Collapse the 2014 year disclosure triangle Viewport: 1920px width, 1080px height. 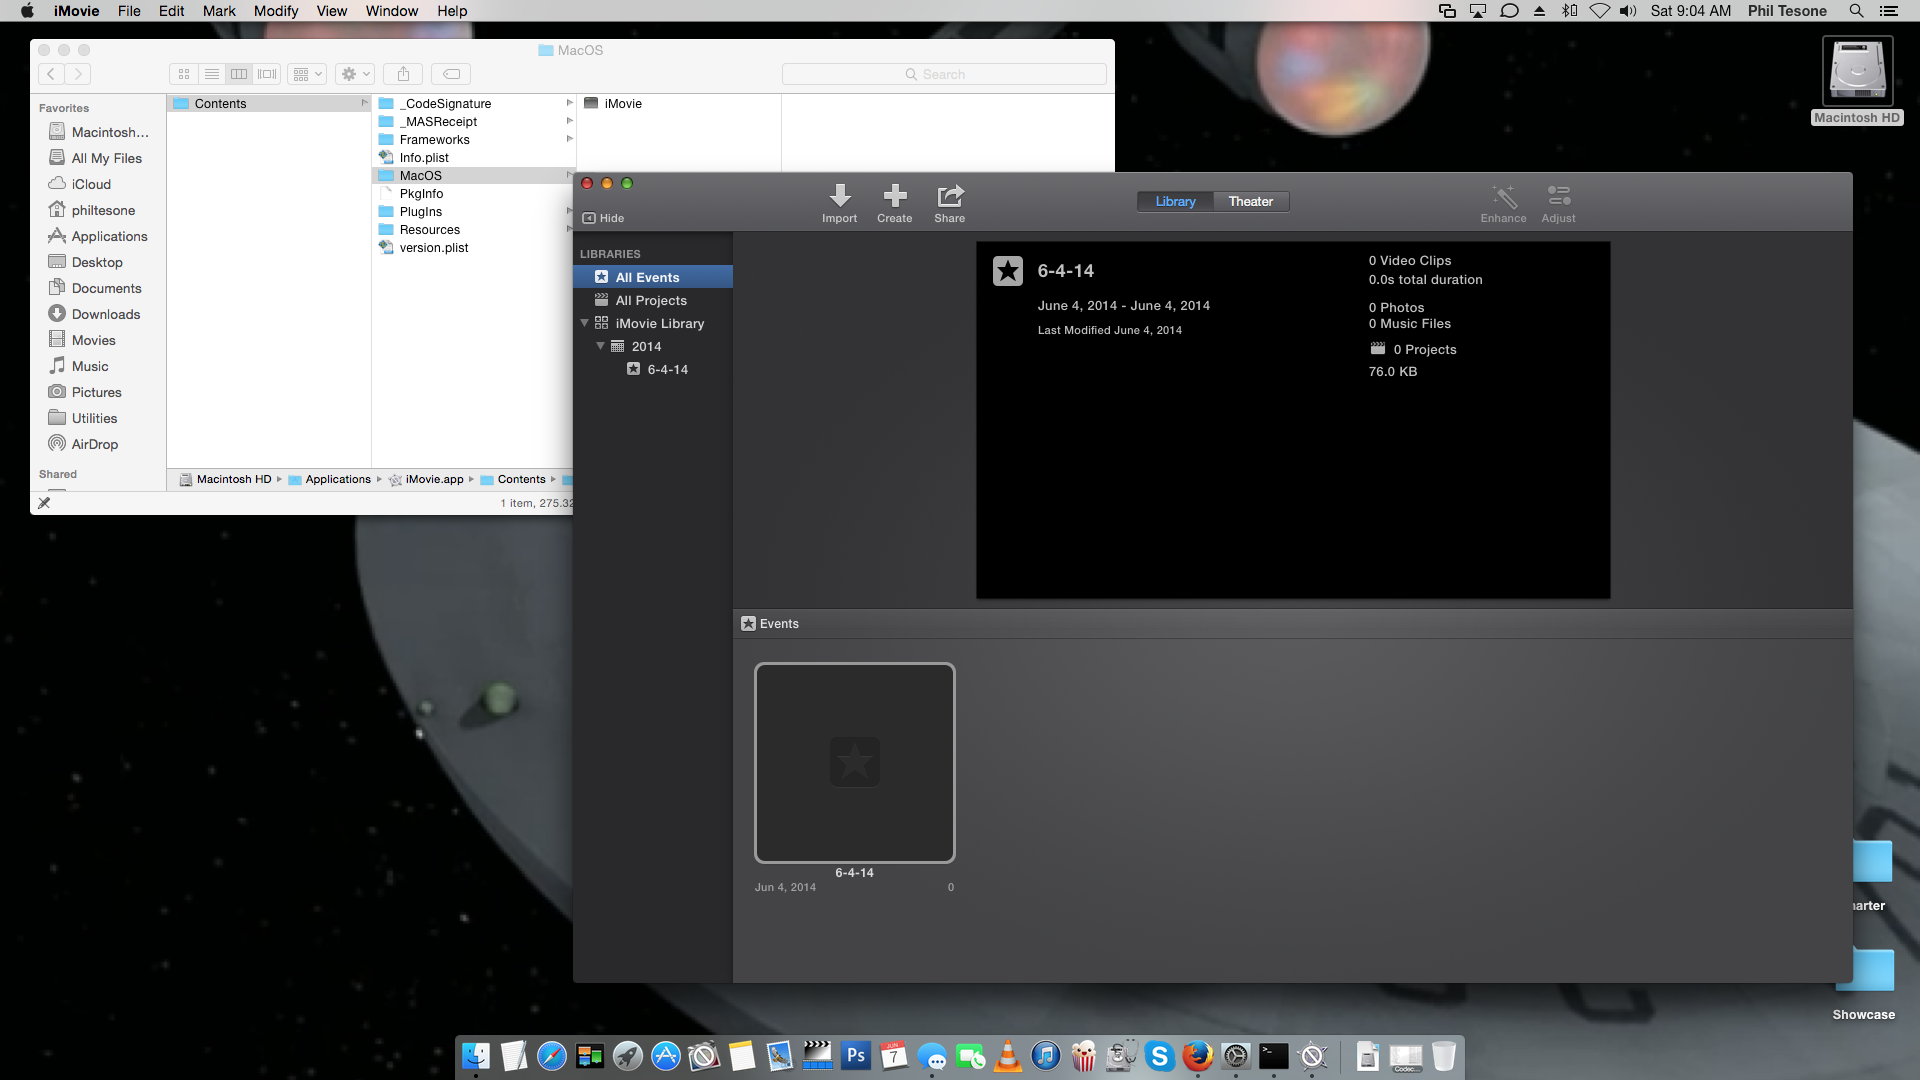pos(601,346)
